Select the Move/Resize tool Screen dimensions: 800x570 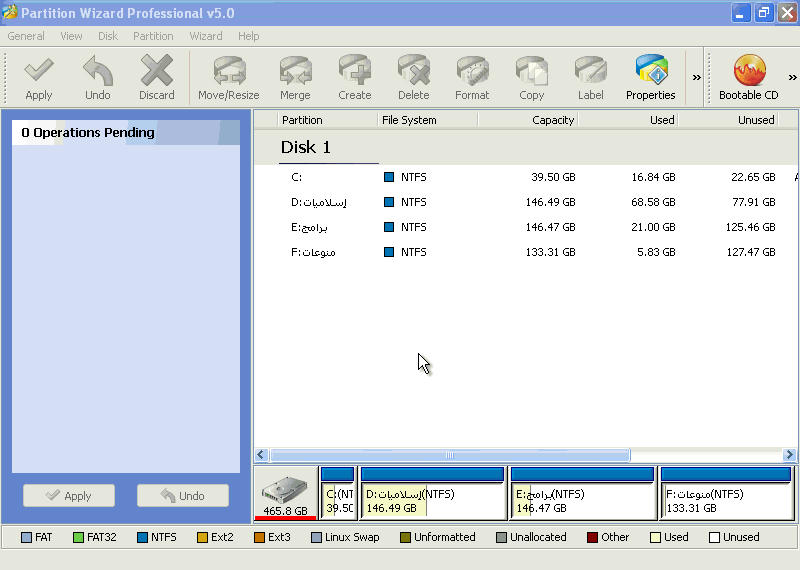(x=229, y=78)
